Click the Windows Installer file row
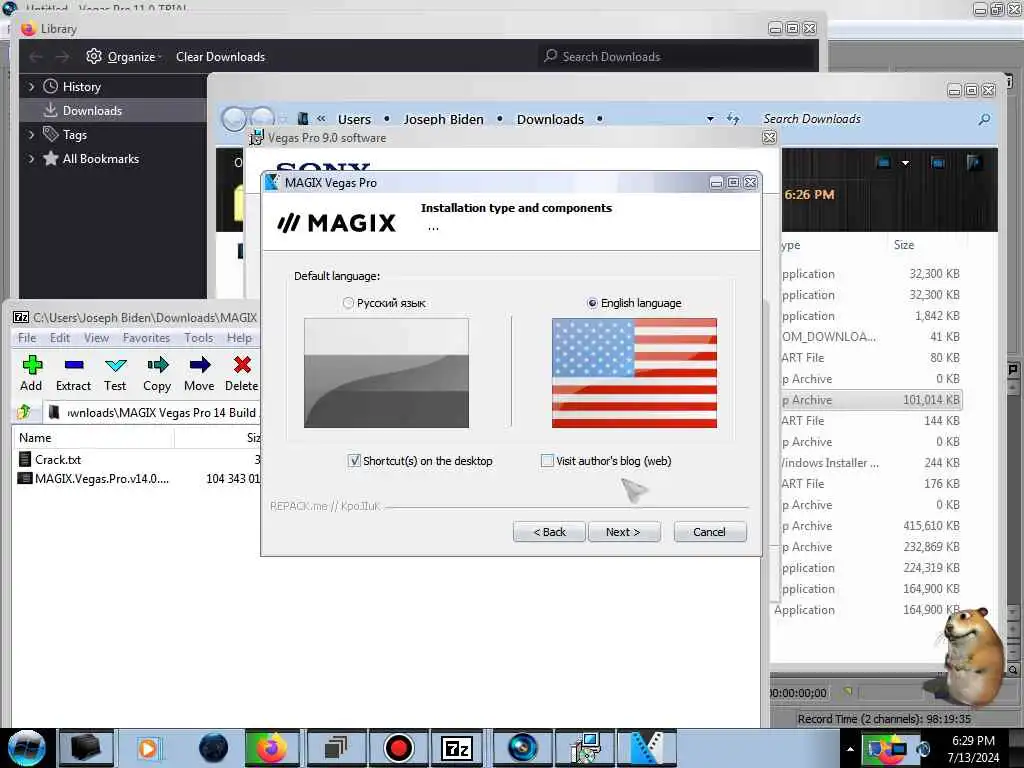Screen dimensions: 1024x768 tap(871, 462)
